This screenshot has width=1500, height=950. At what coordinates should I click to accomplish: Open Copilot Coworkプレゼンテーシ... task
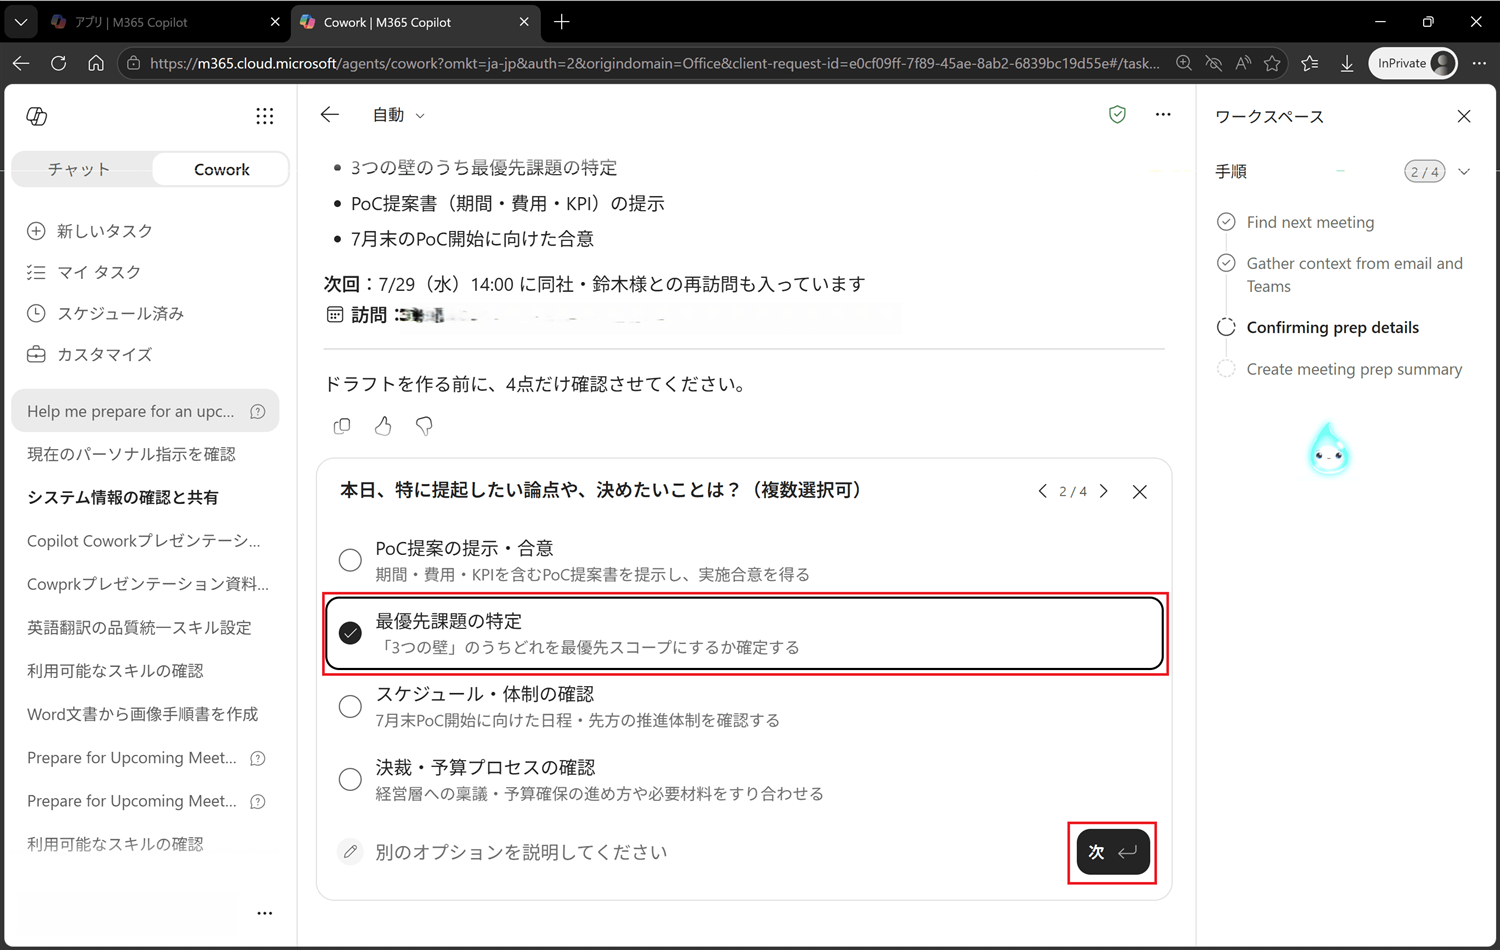143,541
